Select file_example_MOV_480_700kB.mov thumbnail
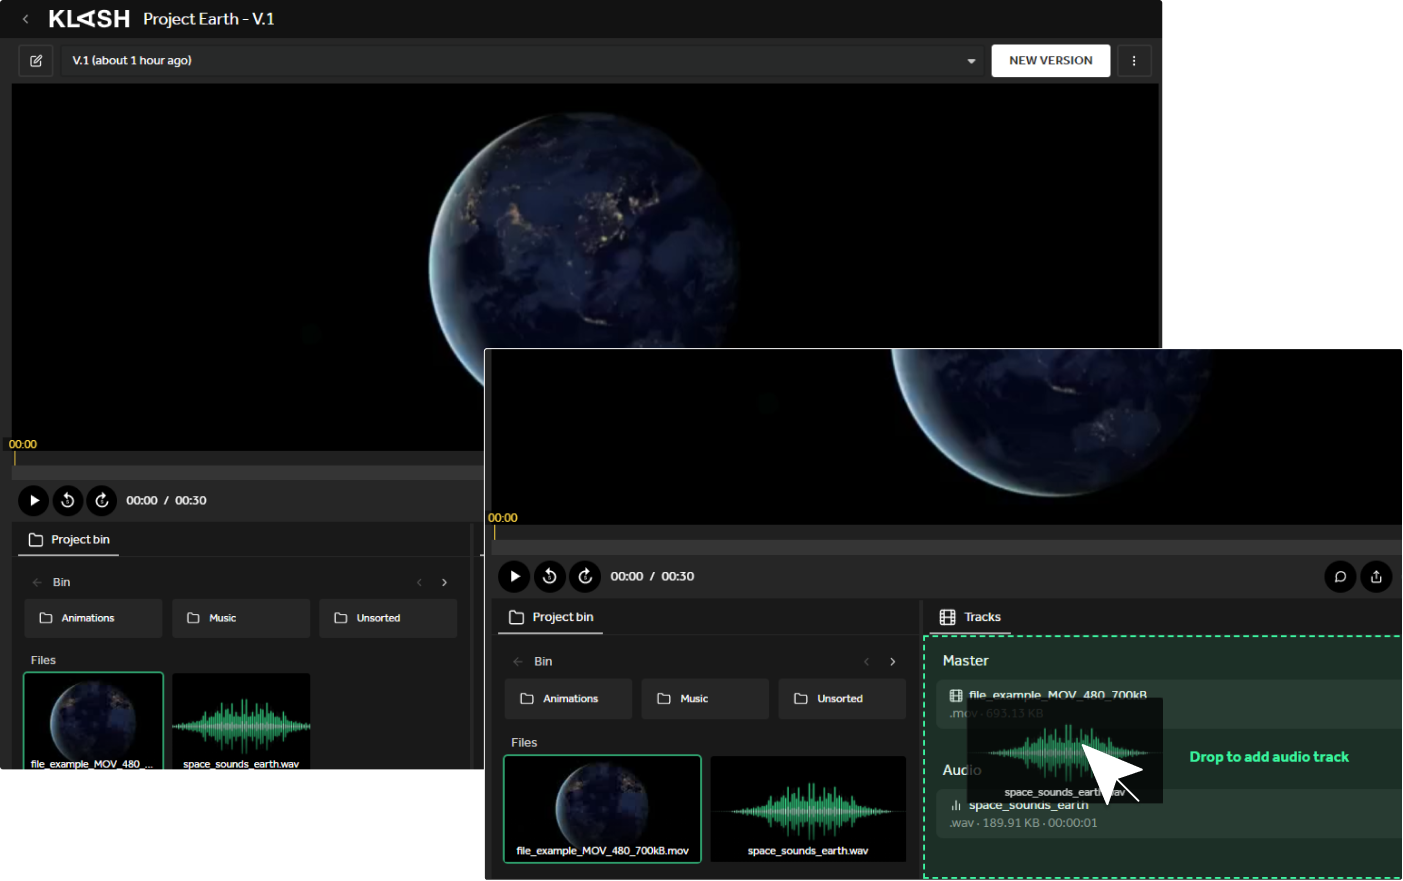The height and width of the screenshot is (881, 1403). (602, 808)
